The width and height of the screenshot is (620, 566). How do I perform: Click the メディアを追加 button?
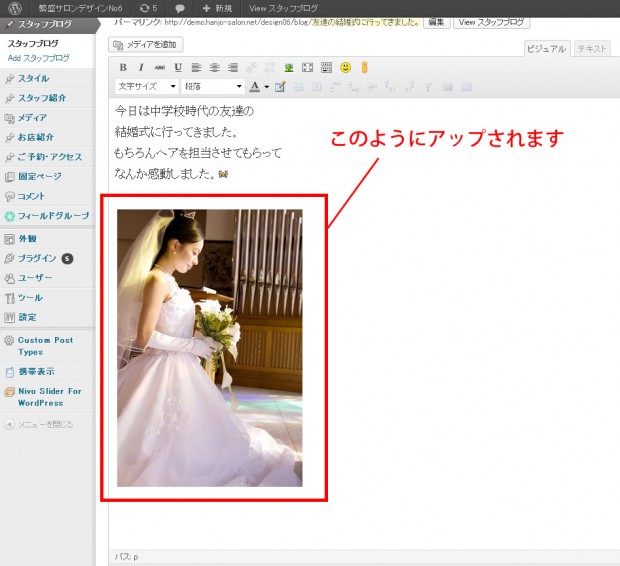(146, 45)
